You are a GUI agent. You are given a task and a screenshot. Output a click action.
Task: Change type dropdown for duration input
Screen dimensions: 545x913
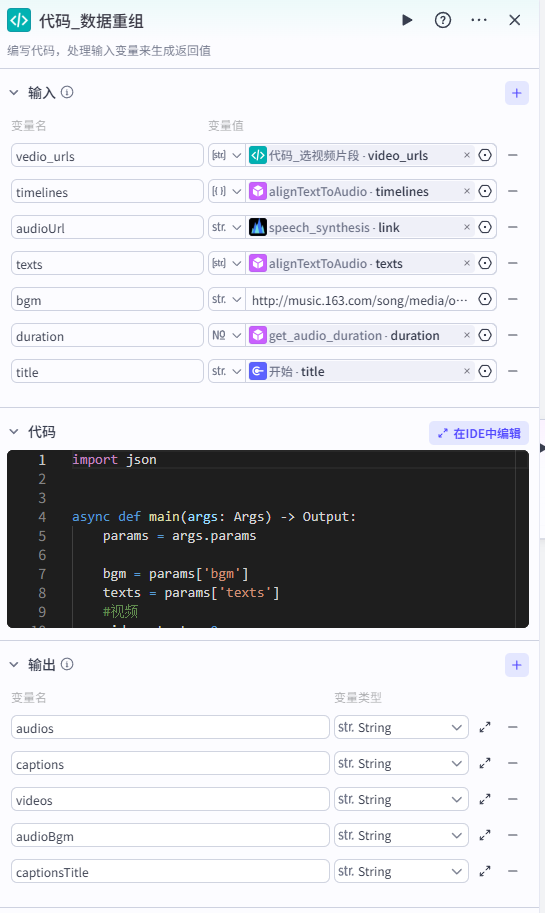227,335
